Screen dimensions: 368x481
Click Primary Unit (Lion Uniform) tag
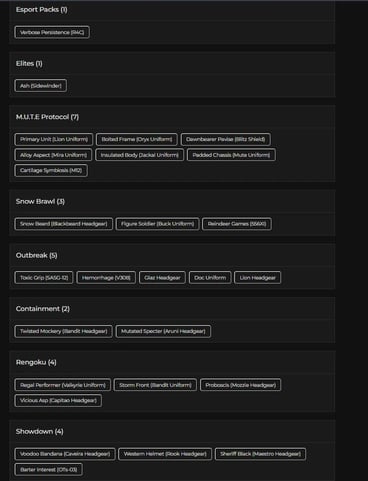click(54, 139)
